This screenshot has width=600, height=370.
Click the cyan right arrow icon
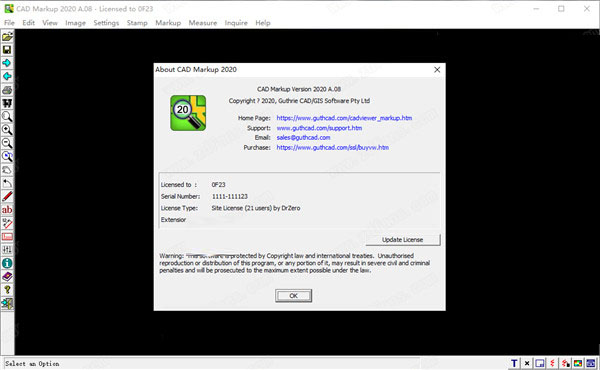pyautogui.click(x=7, y=63)
